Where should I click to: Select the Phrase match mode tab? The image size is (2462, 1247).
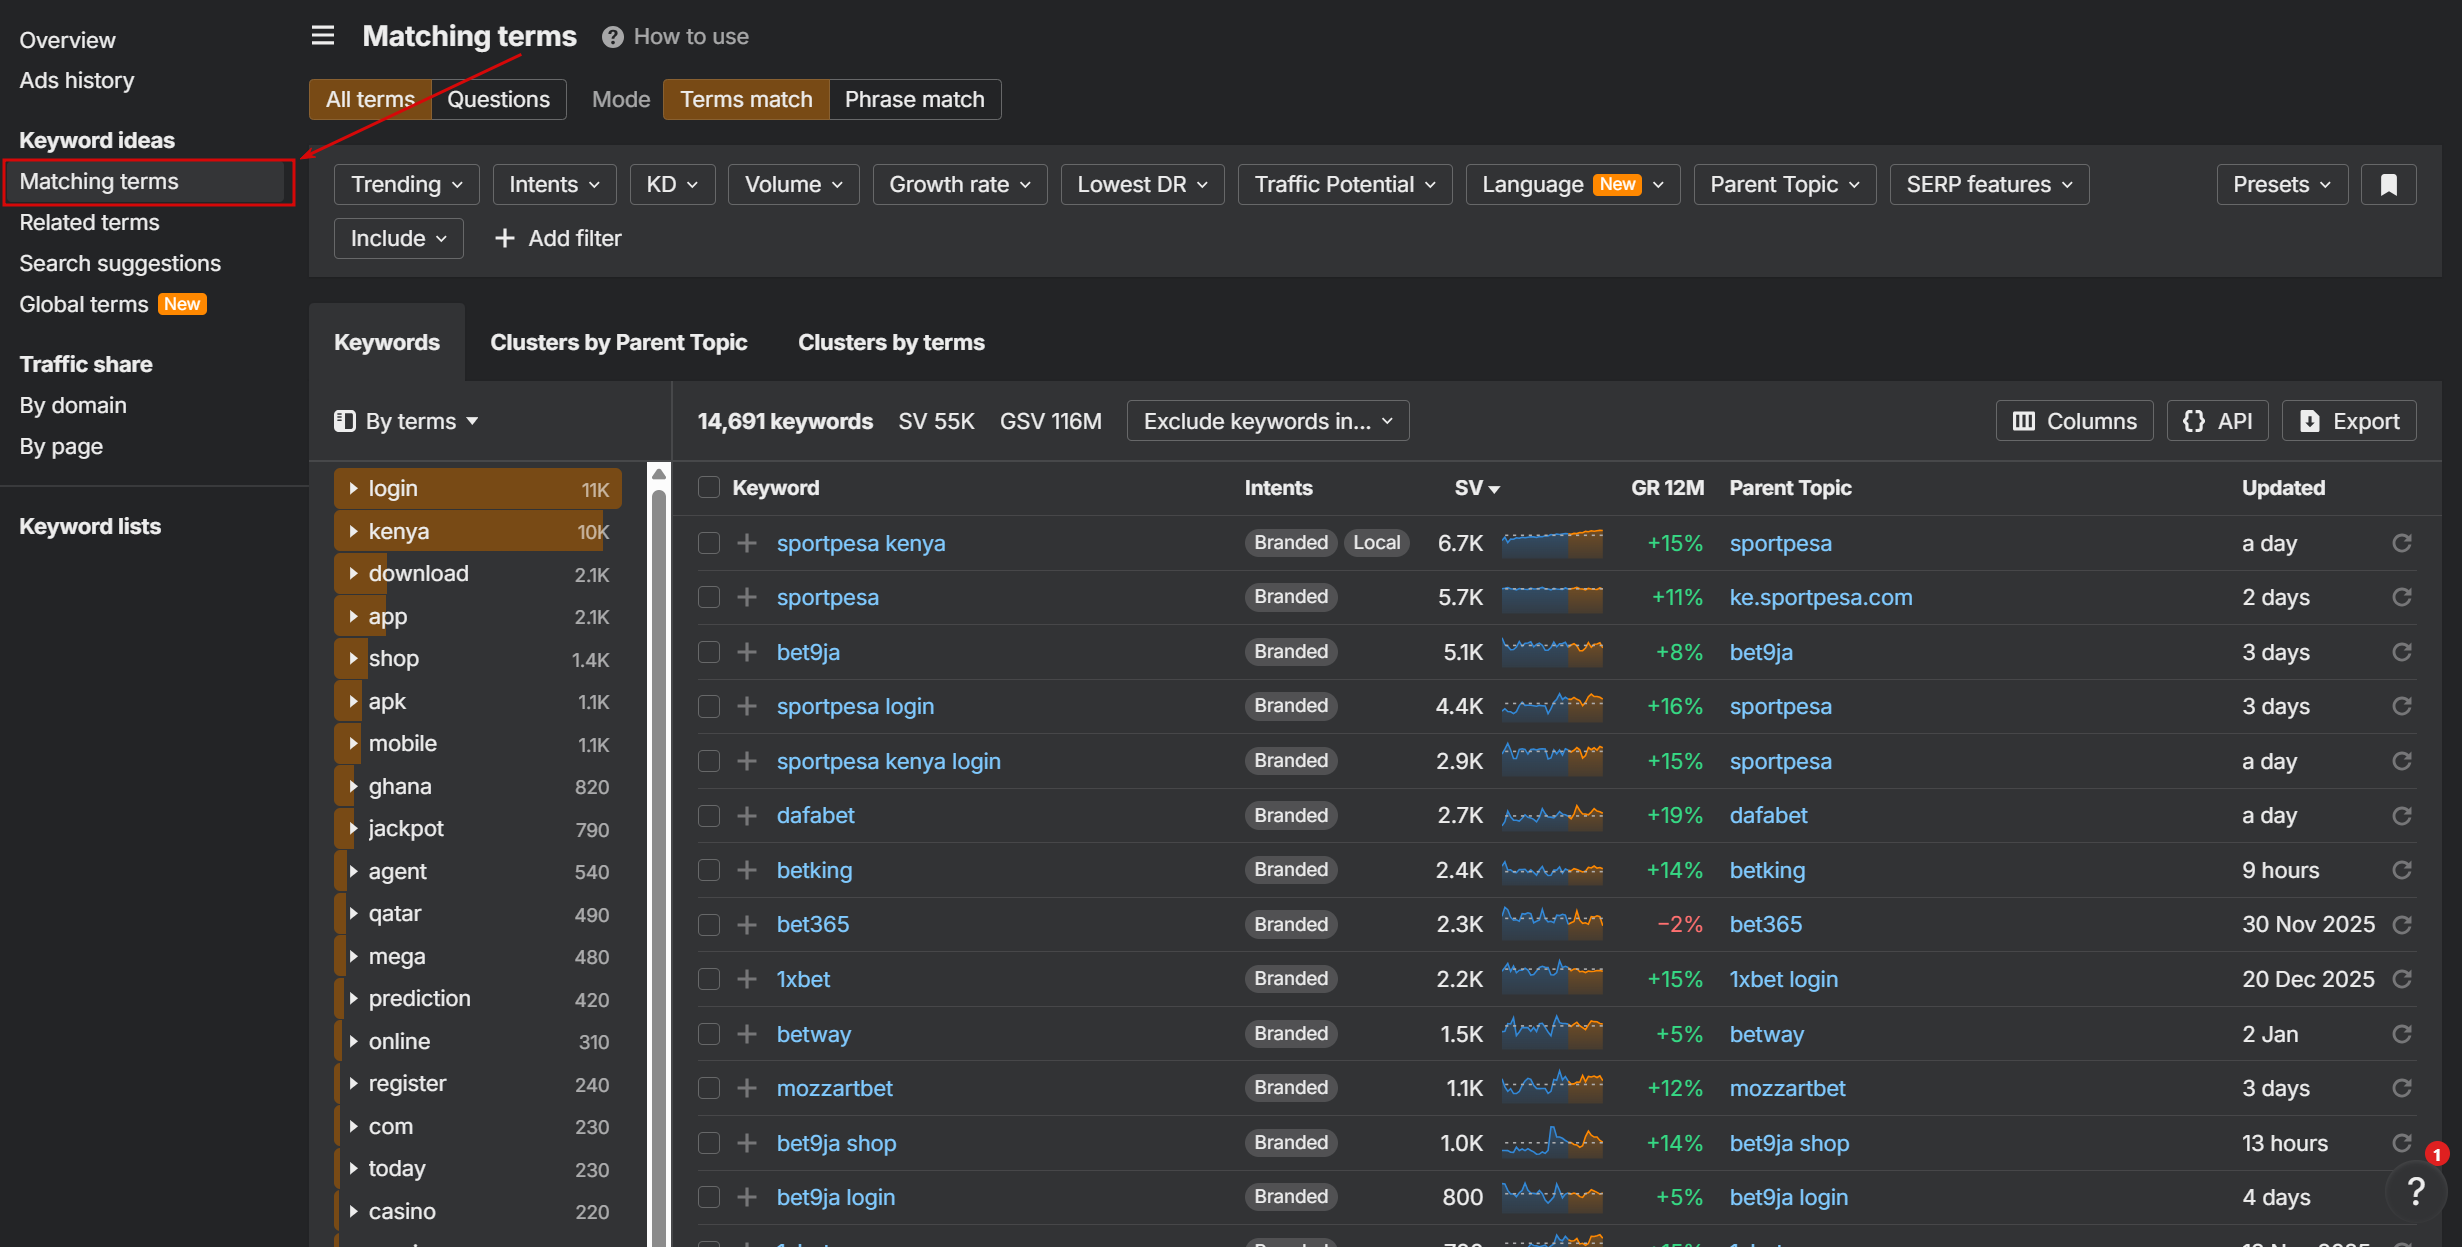(914, 99)
